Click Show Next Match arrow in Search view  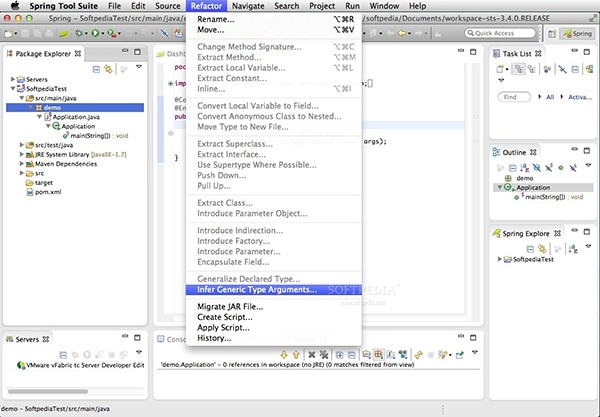[284, 355]
